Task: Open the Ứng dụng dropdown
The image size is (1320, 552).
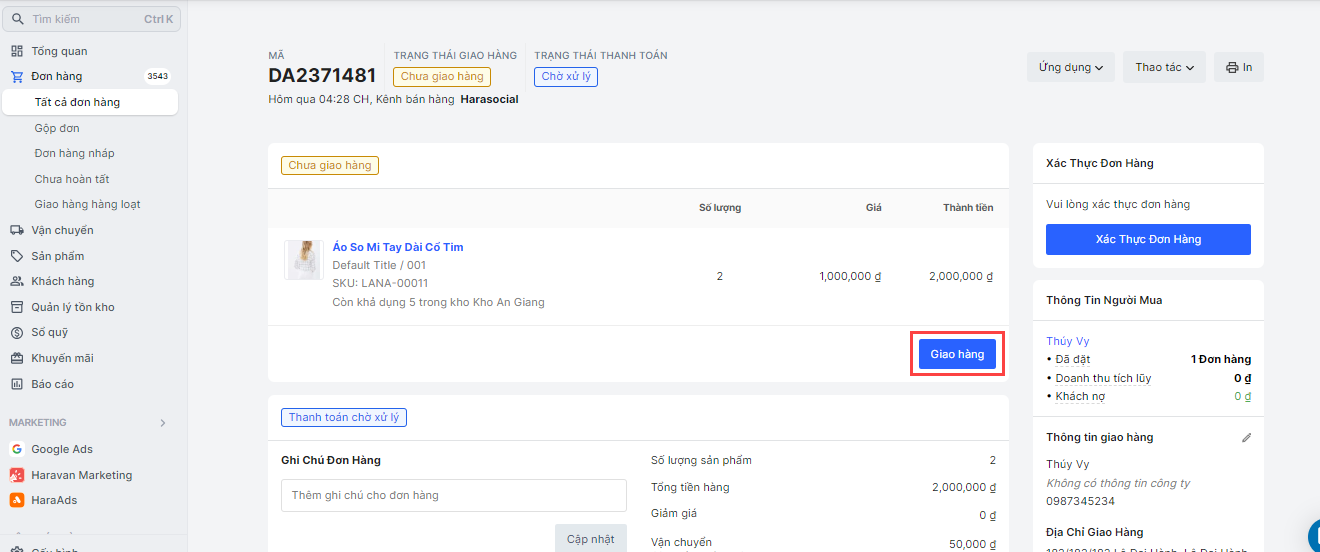Action: 1071,67
